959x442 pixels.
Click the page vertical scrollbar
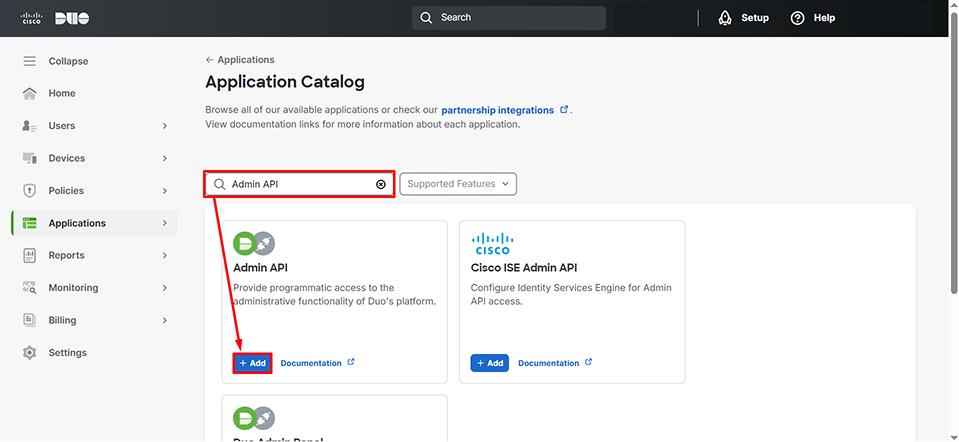click(x=953, y=153)
